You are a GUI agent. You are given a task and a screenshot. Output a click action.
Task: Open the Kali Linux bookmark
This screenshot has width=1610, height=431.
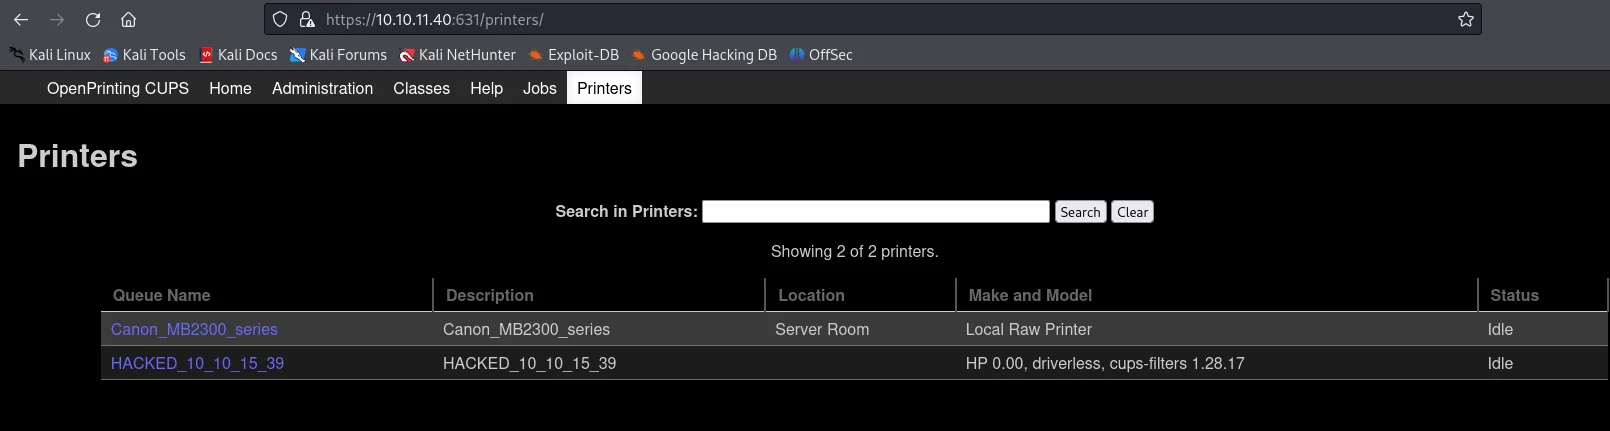(50, 55)
